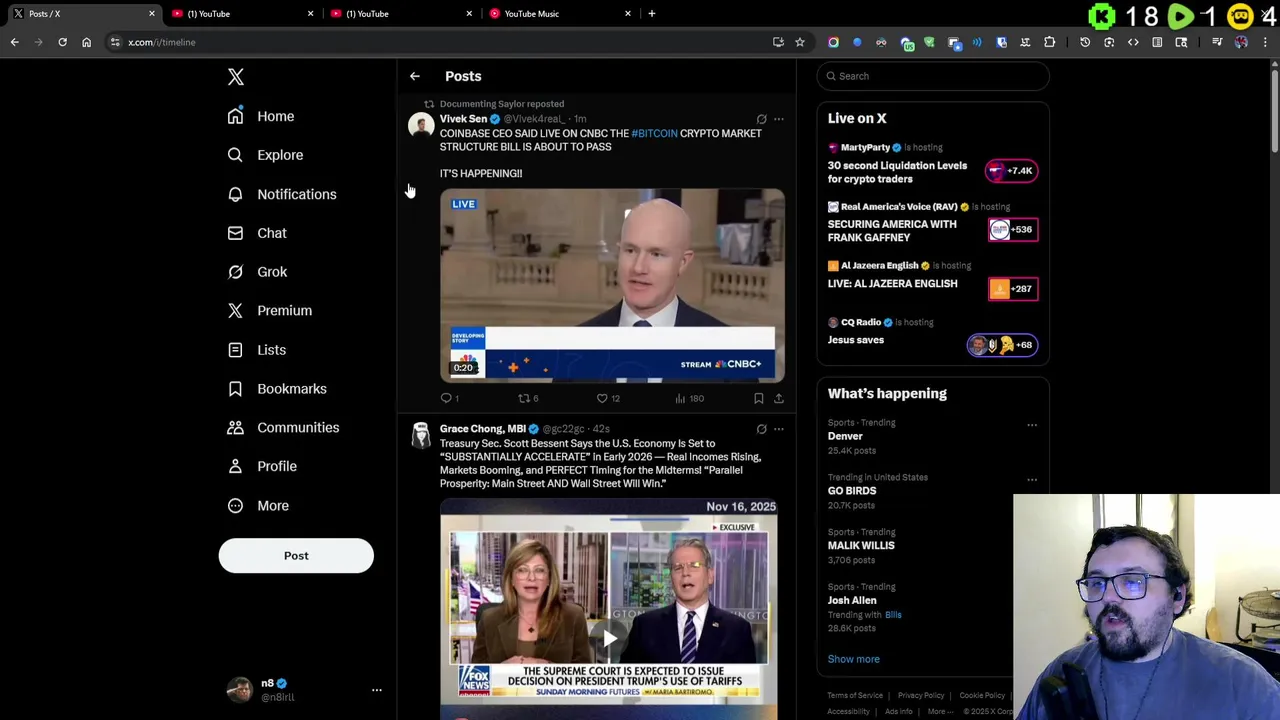Click the #BITCOIN hashtag

[x=654, y=133]
